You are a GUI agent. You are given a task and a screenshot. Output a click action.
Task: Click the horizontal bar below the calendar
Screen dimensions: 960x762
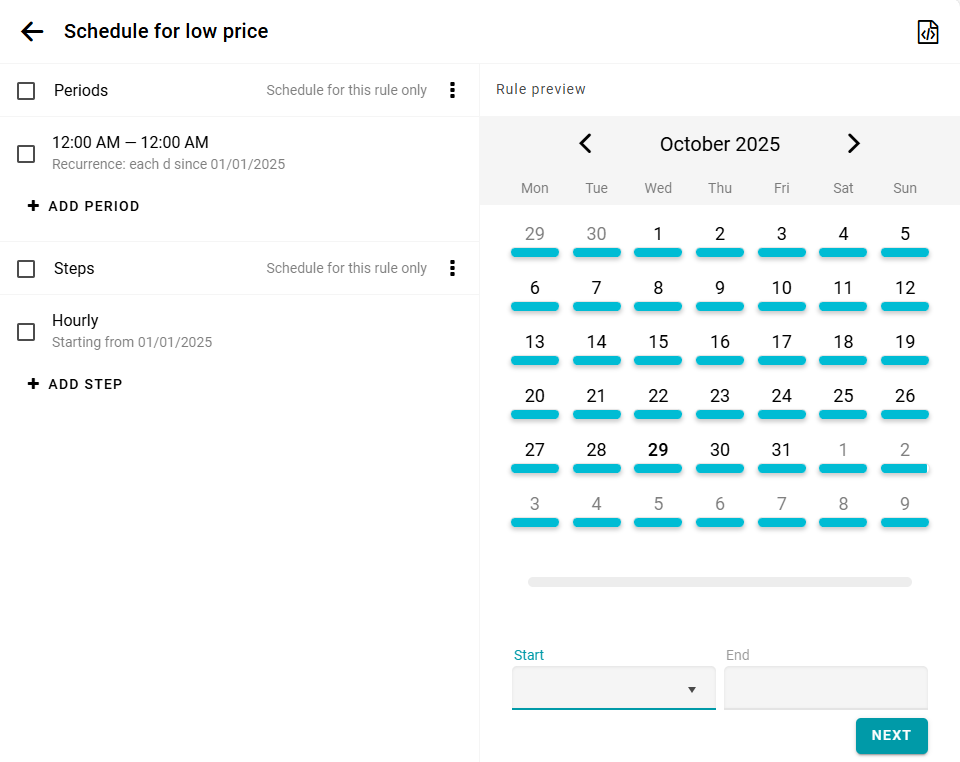point(720,581)
